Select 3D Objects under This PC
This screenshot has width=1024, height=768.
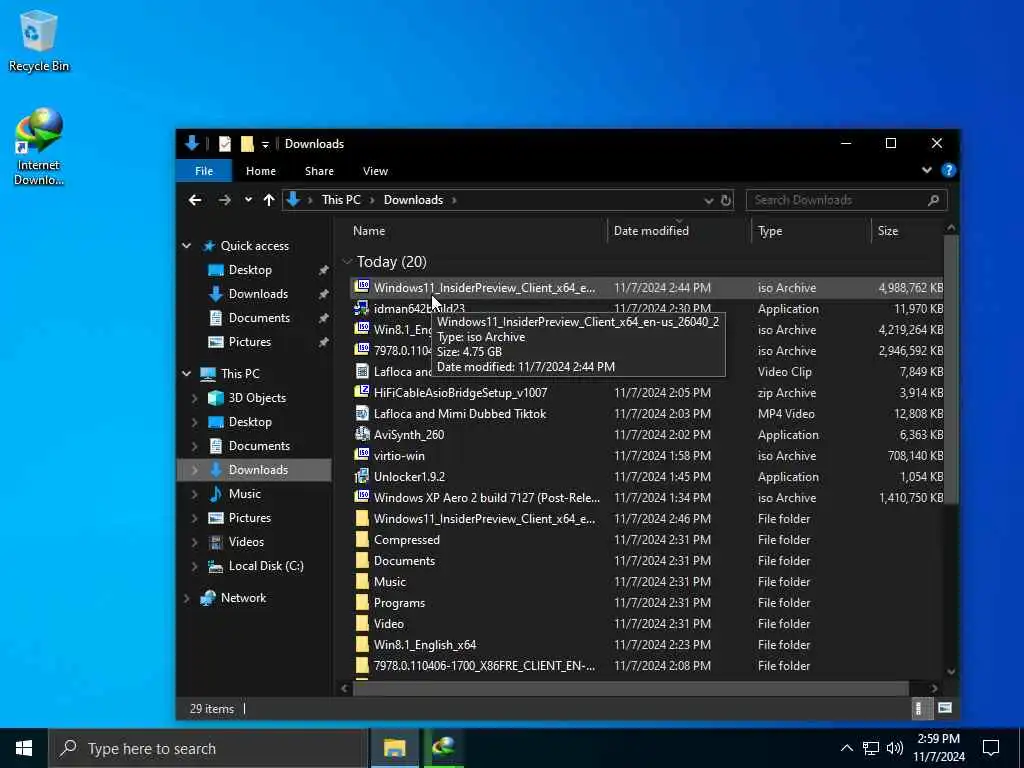tap(257, 398)
